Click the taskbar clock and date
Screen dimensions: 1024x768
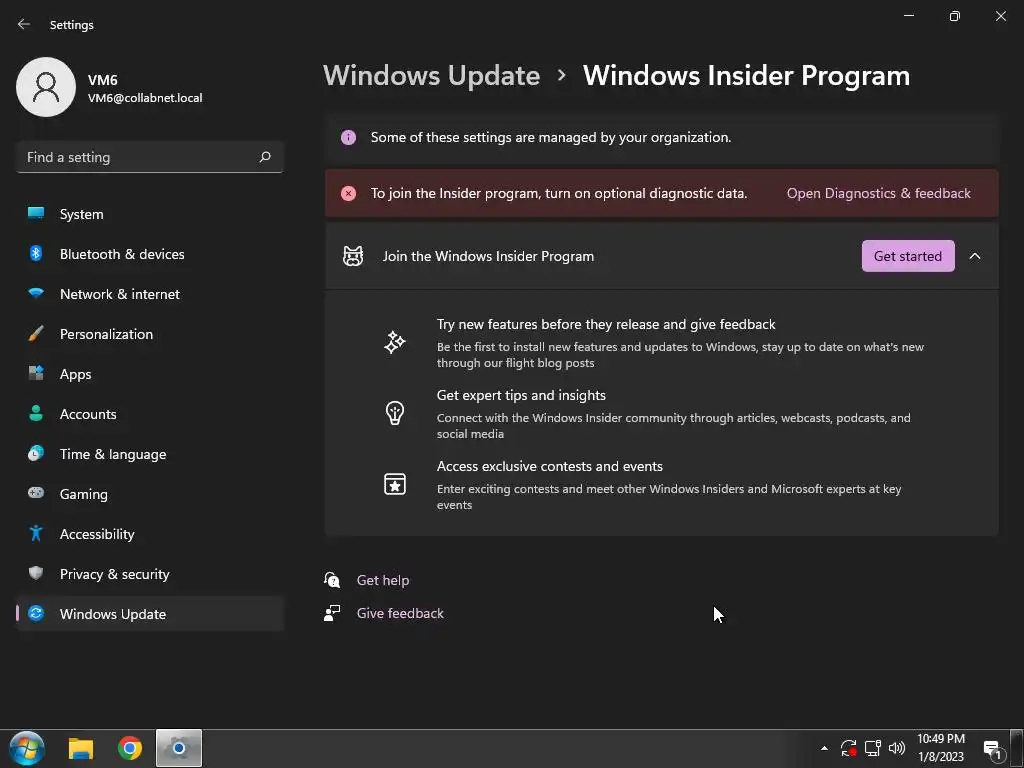coord(941,748)
